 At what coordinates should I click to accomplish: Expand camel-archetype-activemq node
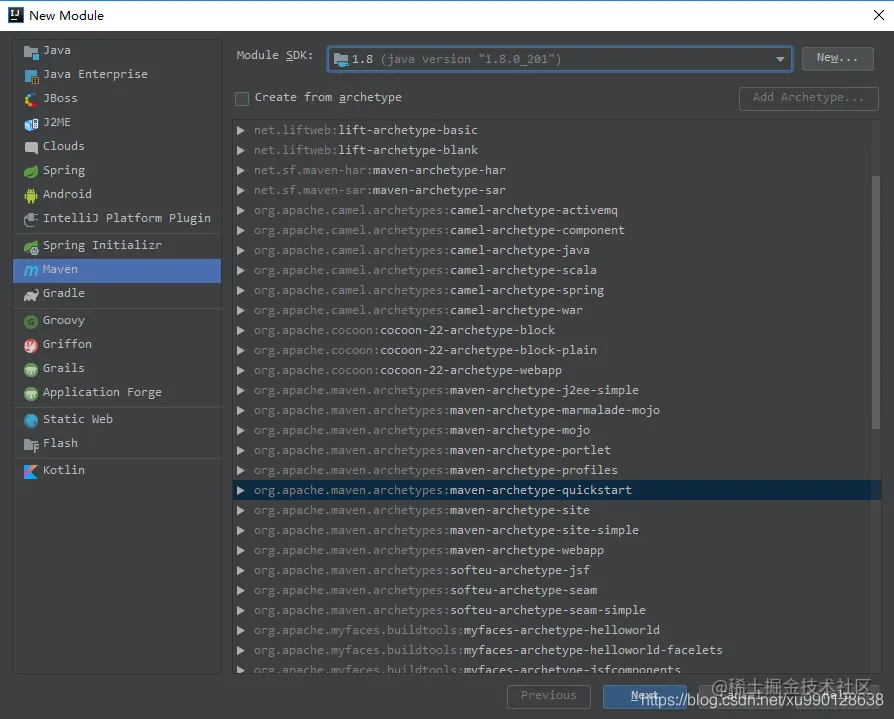point(241,210)
